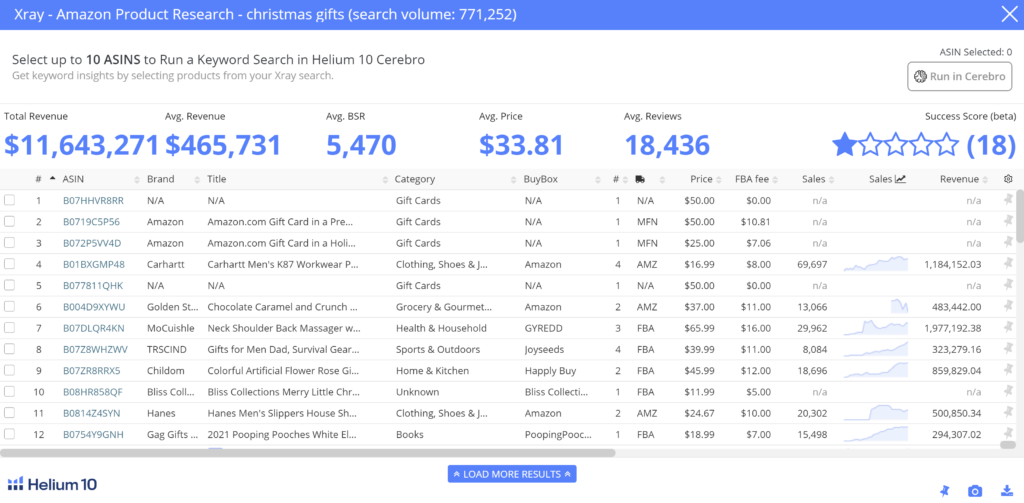This screenshot has height=503, width=1024.
Task: Click the horizontal scrollbar under the table
Action: (x=308, y=452)
